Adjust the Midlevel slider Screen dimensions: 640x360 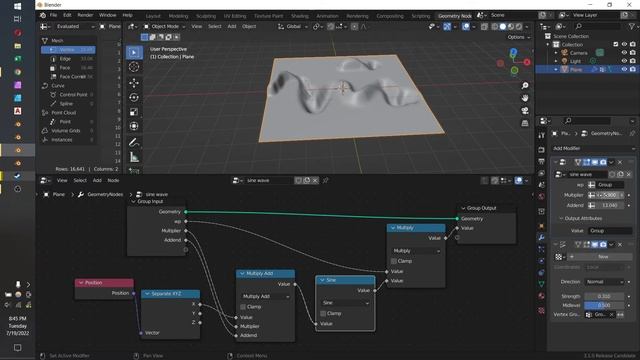click(x=604, y=305)
